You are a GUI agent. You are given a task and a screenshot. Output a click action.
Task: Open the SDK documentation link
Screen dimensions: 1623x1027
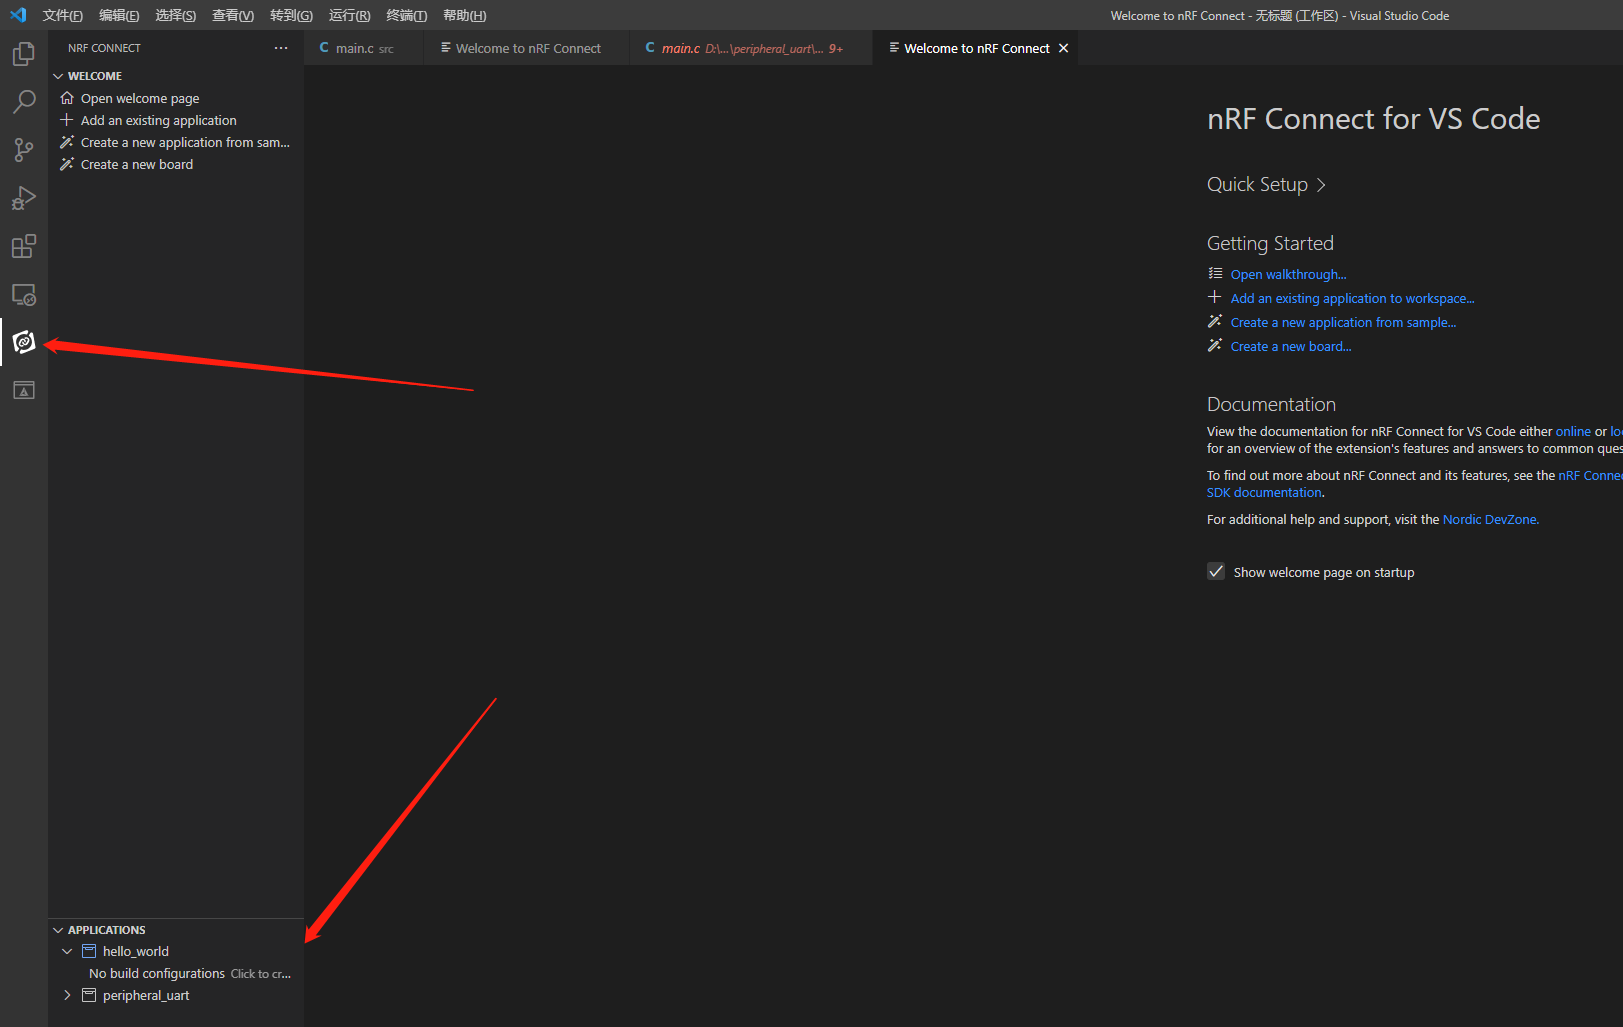[1264, 492]
